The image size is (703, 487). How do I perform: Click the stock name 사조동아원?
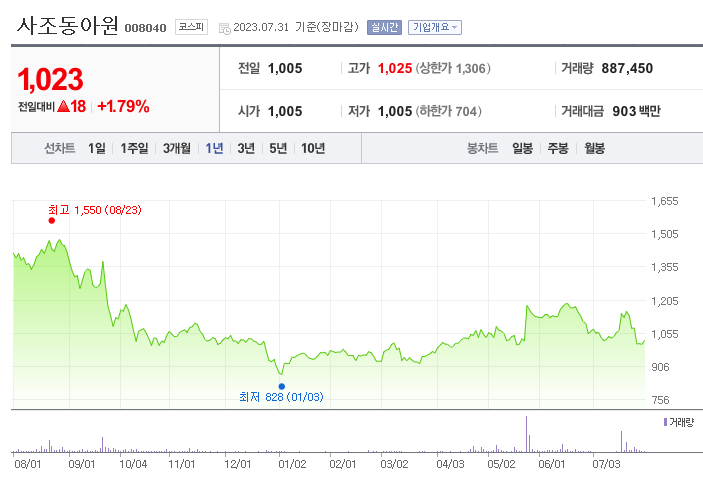68,26
